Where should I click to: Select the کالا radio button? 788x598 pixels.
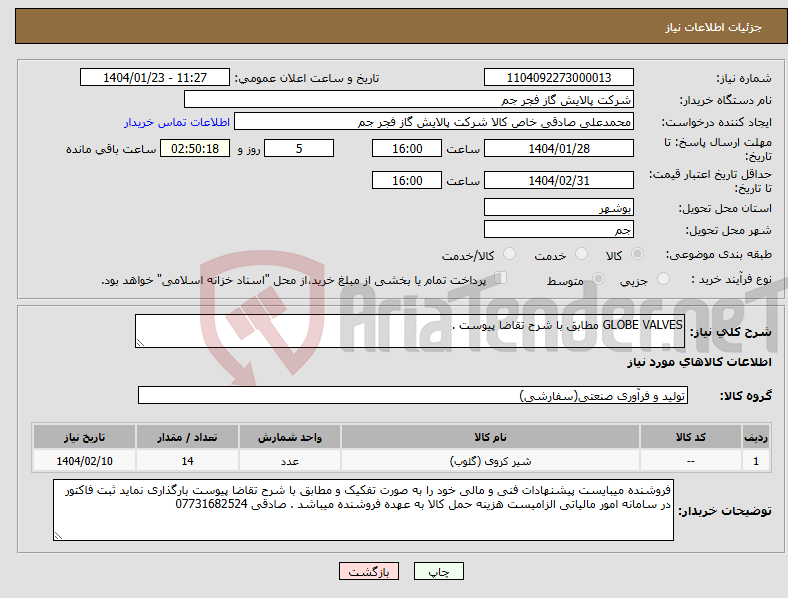(x=637, y=254)
